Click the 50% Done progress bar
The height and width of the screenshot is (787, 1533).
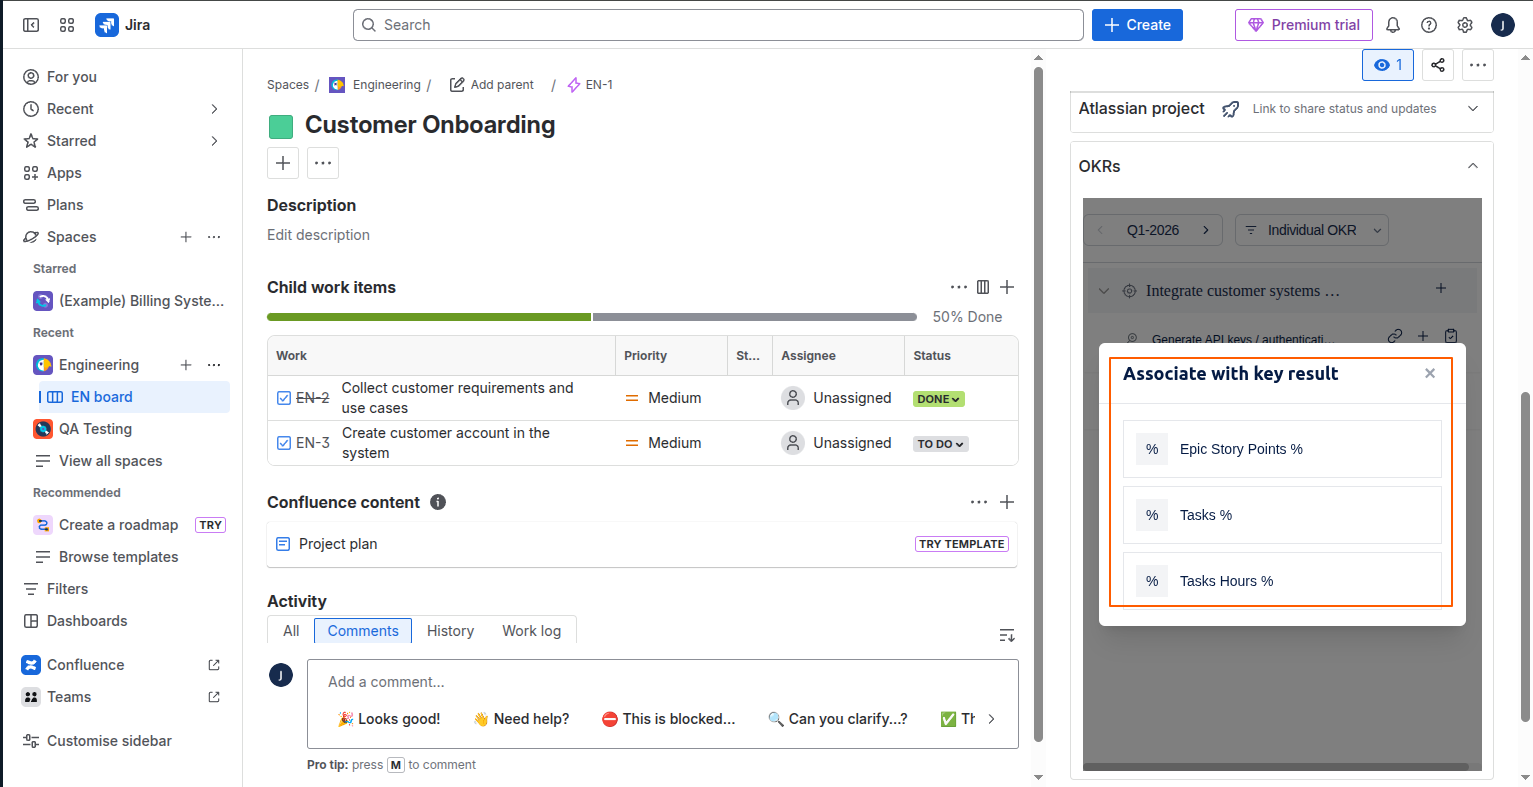[x=592, y=317]
